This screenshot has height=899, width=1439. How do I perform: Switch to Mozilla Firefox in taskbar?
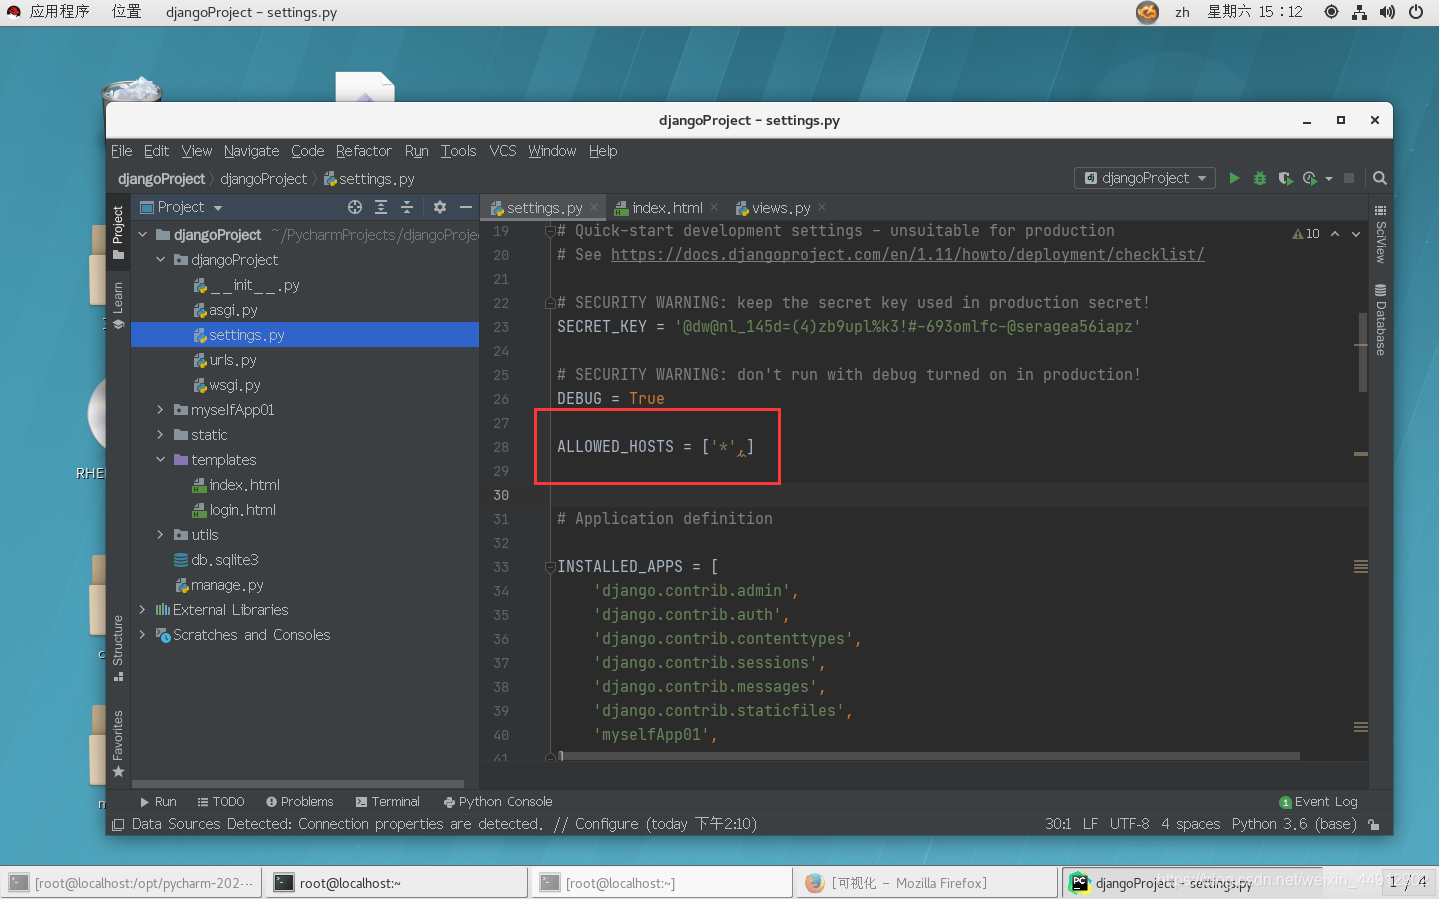(925, 883)
